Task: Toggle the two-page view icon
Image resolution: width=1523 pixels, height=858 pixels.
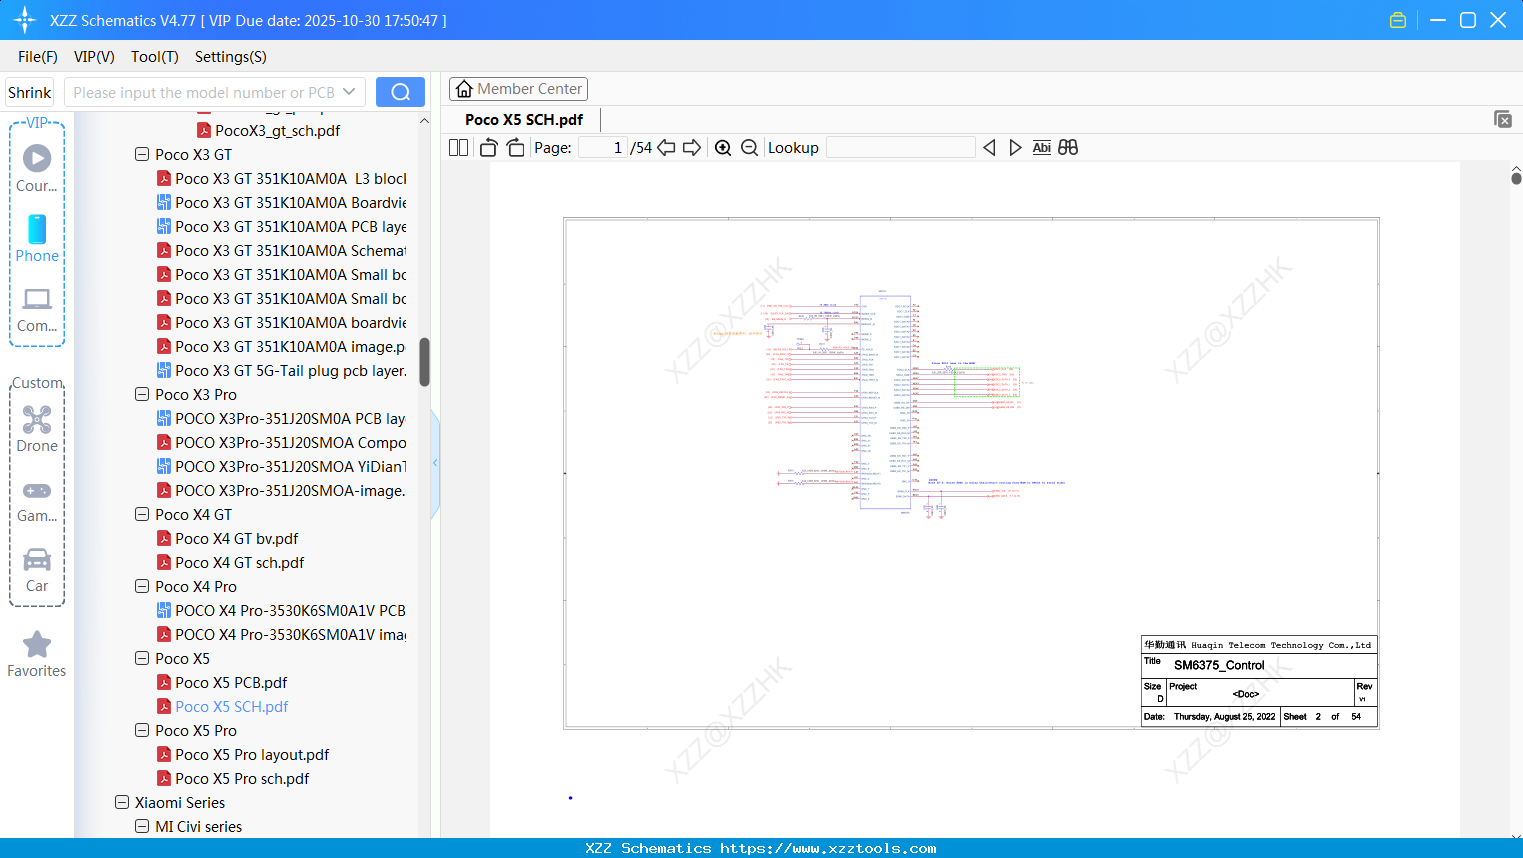Action: tap(458, 148)
